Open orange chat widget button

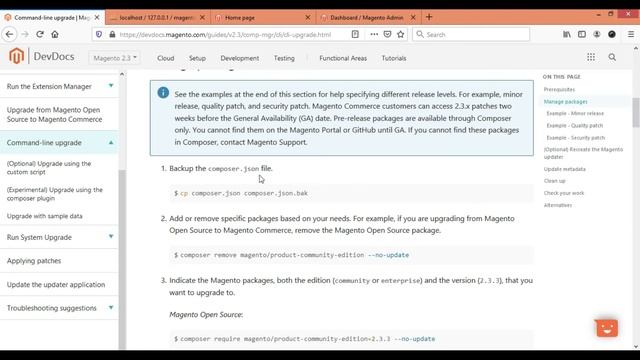coord(607,328)
